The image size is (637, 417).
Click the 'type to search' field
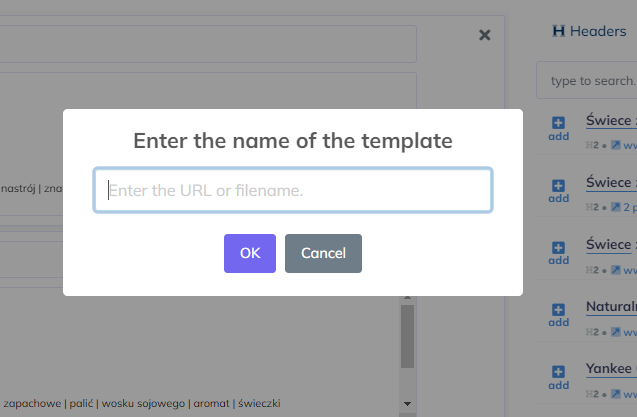tap(590, 80)
